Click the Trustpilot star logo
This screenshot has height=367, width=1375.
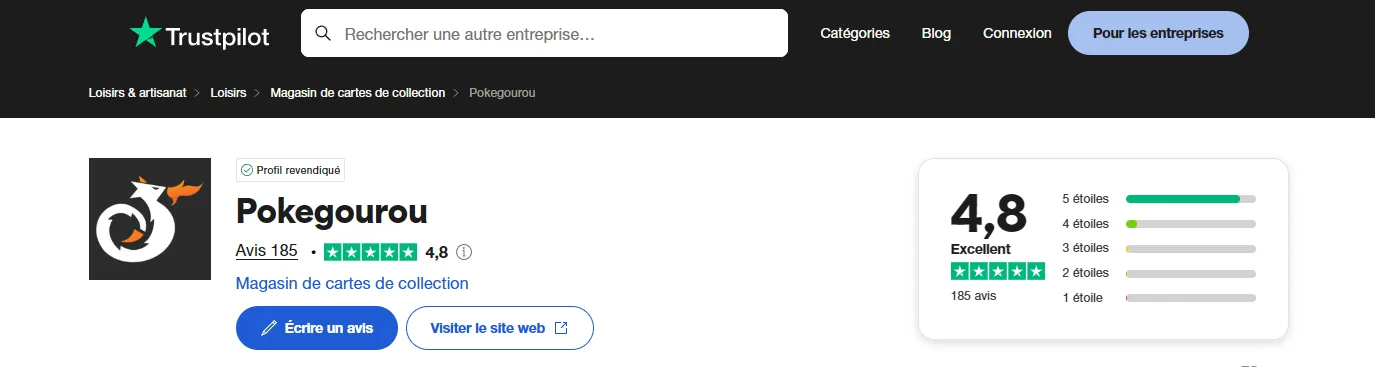click(145, 33)
